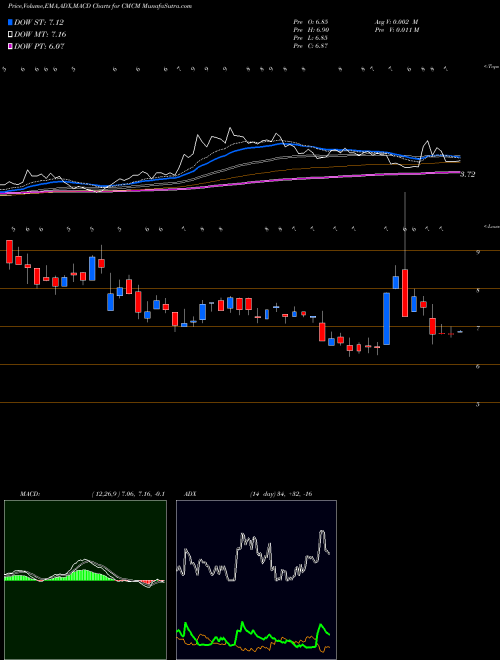Select the ADX values '(14 day) 34, +32, -16'
Image resolution: width=500 pixels, height=660 pixels.
pyautogui.click(x=280, y=494)
